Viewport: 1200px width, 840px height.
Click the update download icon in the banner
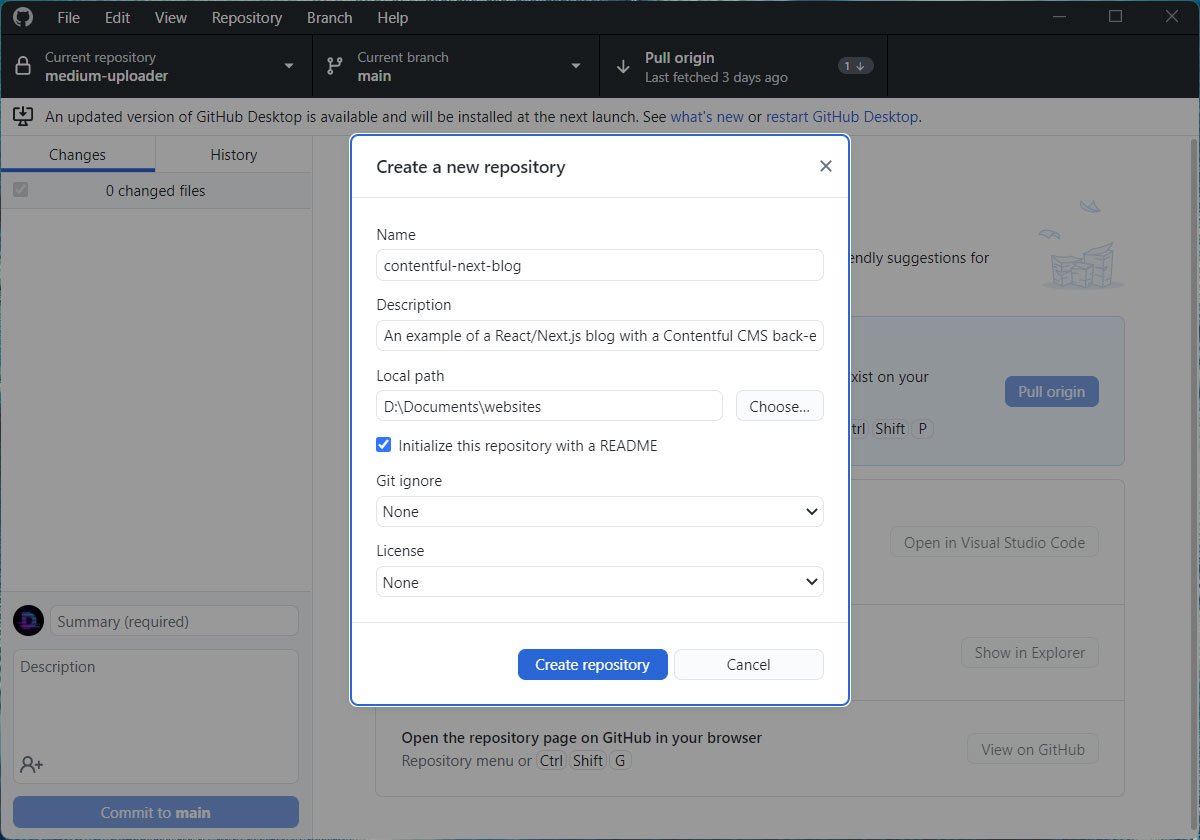[22, 116]
